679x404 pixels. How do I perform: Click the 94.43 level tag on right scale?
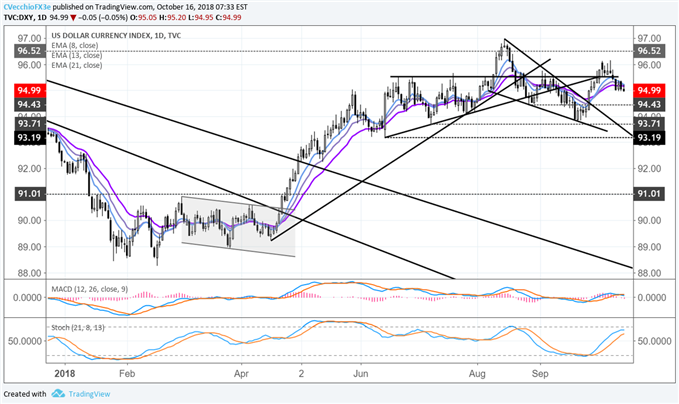(649, 104)
